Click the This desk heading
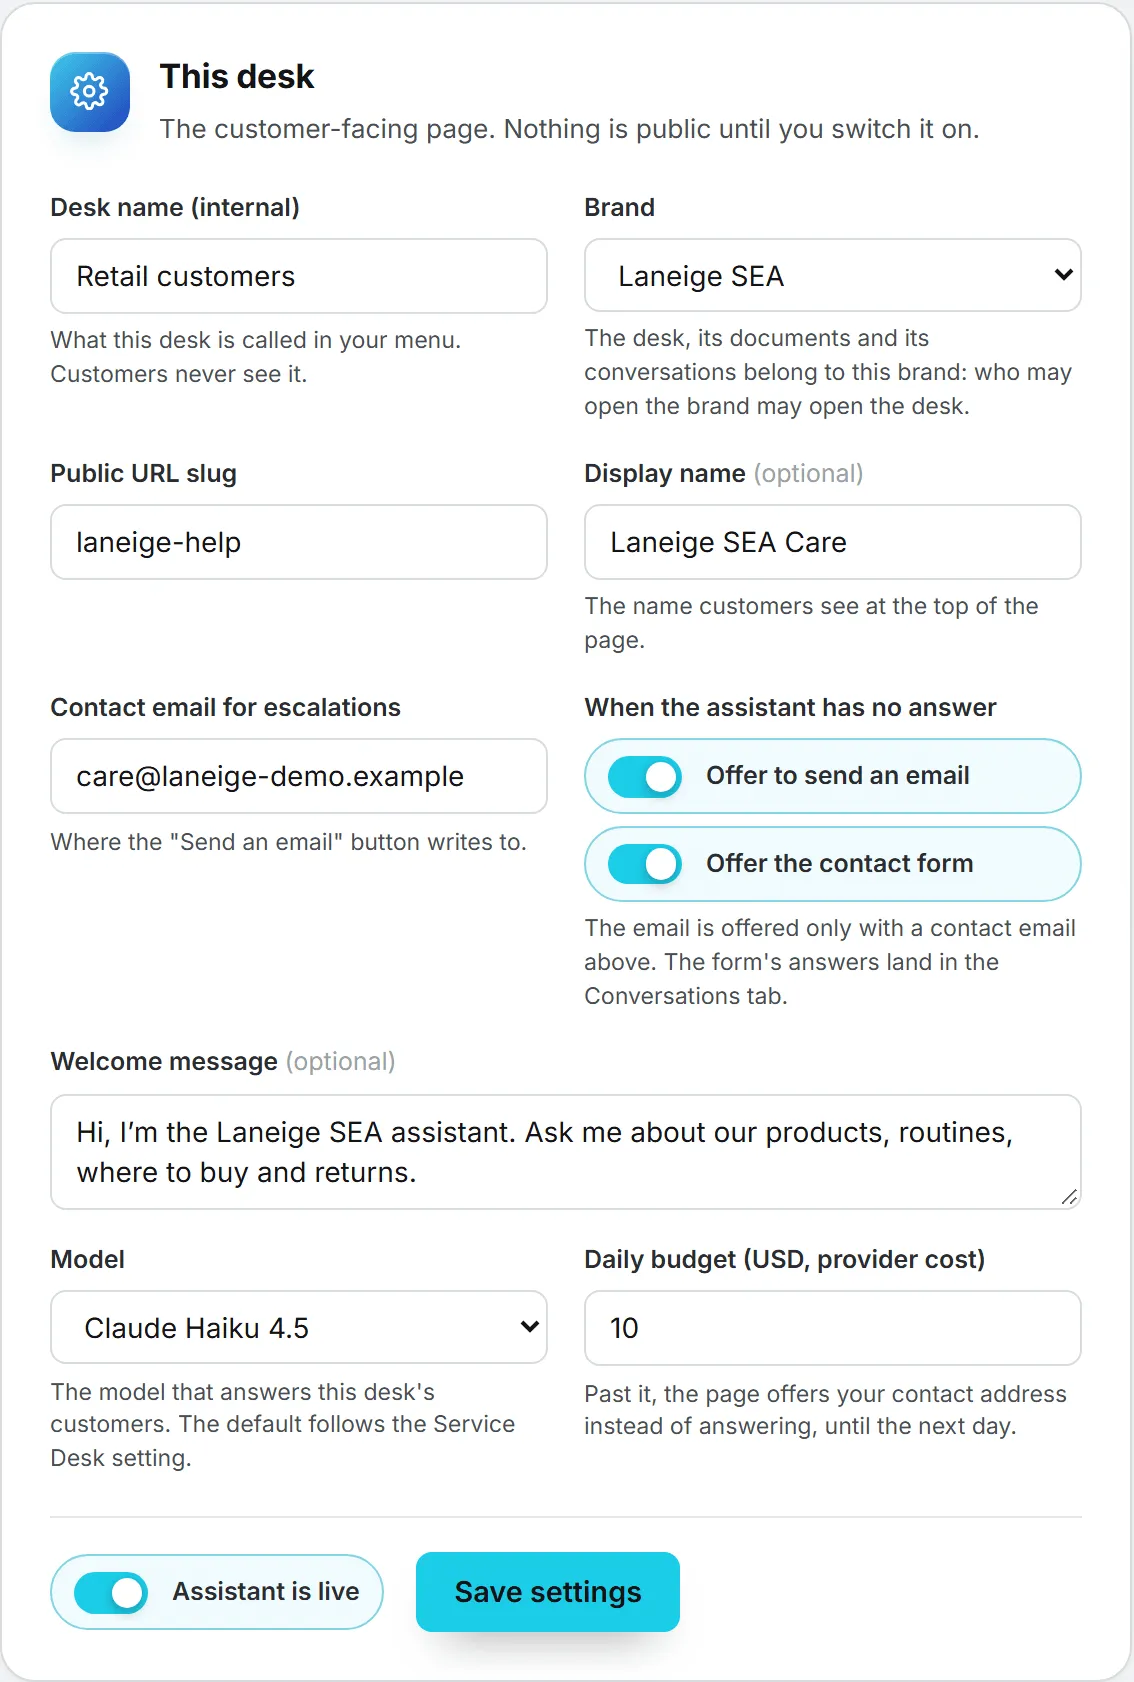1134x1682 pixels. tap(237, 76)
